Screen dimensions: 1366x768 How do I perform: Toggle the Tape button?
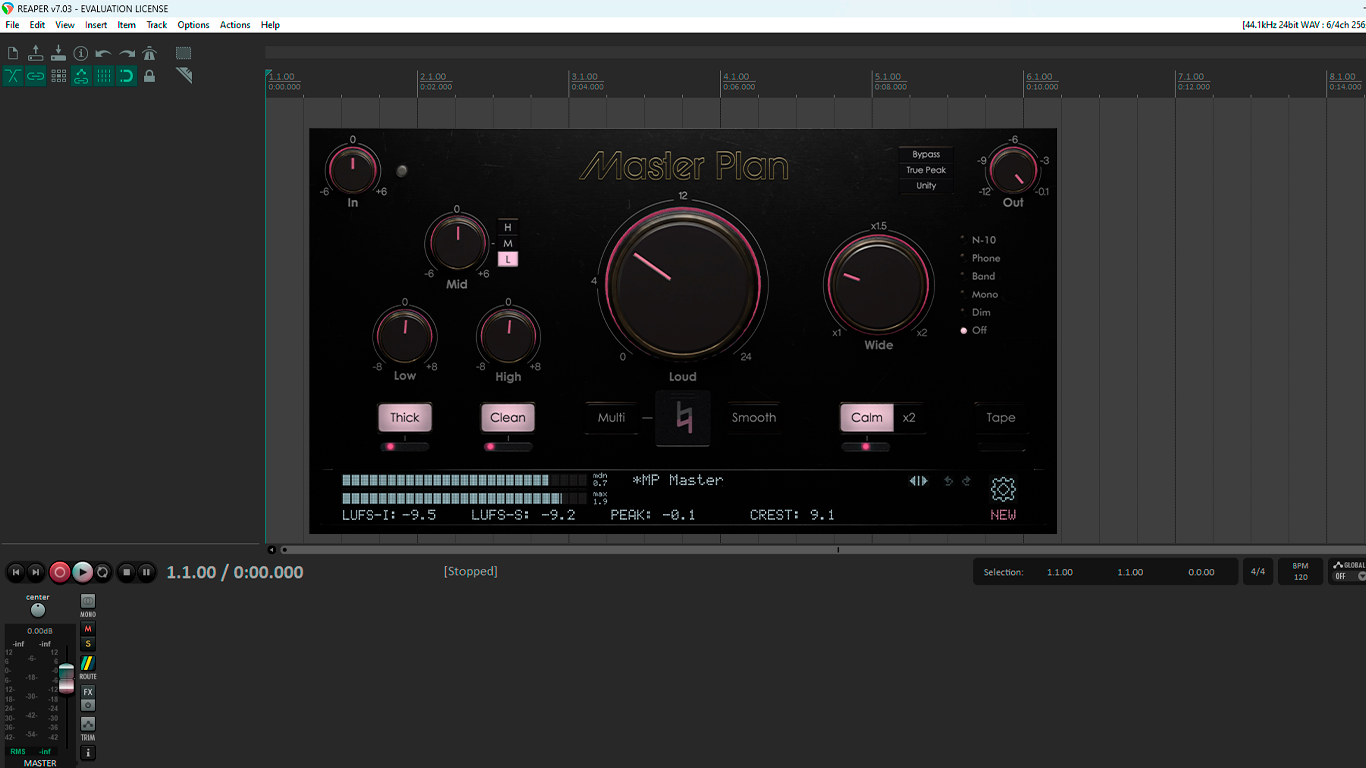pyautogui.click(x=1001, y=418)
